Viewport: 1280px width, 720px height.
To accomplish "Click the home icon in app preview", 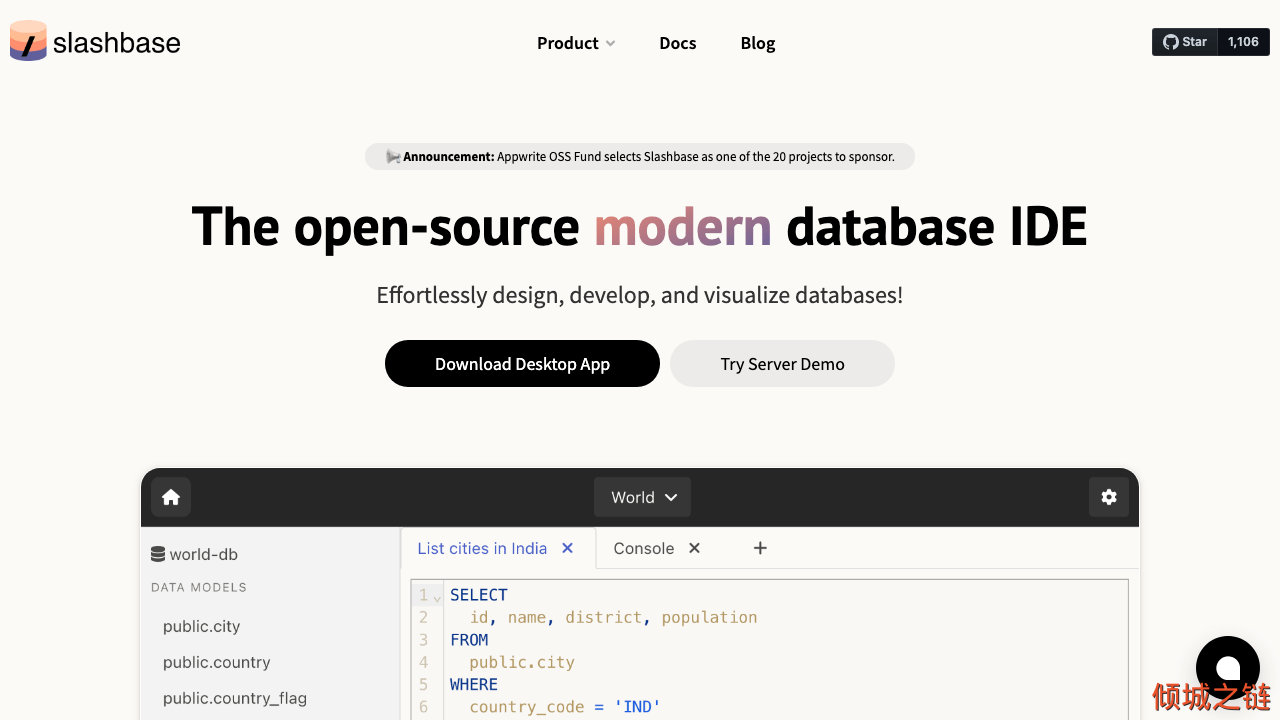I will pyautogui.click(x=171, y=497).
